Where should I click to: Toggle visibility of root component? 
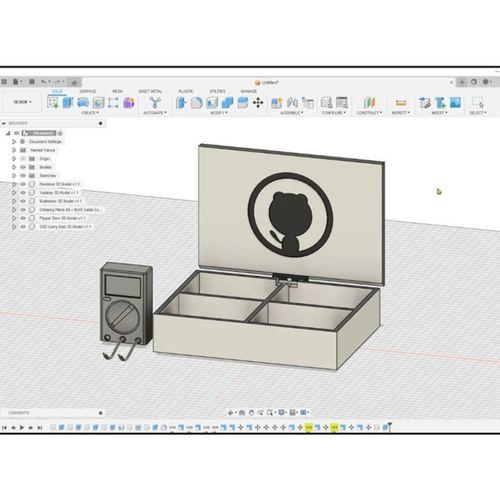[16, 133]
